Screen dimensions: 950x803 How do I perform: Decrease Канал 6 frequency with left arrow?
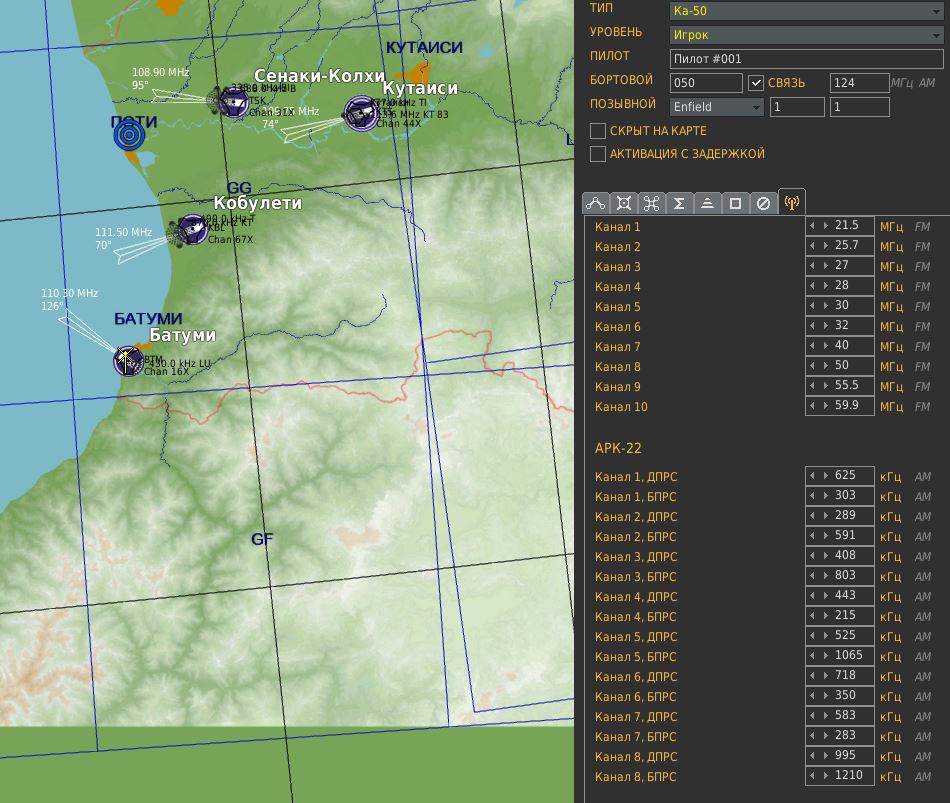coord(812,325)
